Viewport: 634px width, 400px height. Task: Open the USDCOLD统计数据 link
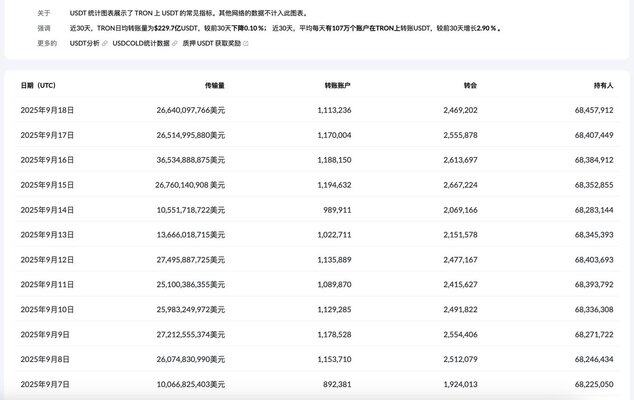[x=141, y=43]
